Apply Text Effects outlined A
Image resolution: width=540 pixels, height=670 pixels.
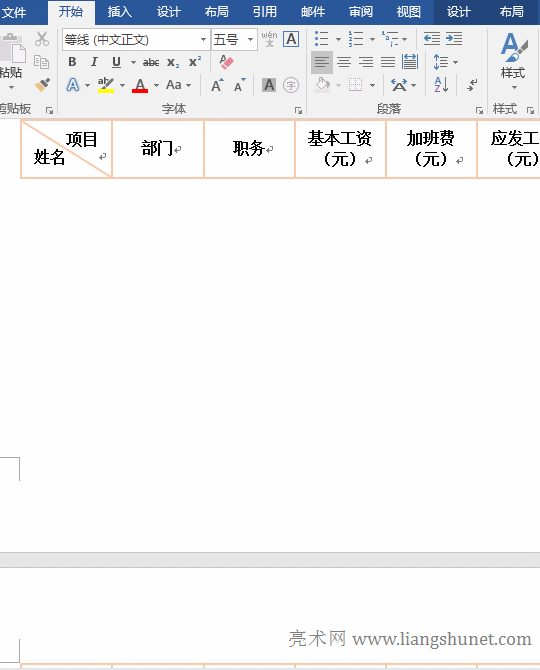[73, 85]
